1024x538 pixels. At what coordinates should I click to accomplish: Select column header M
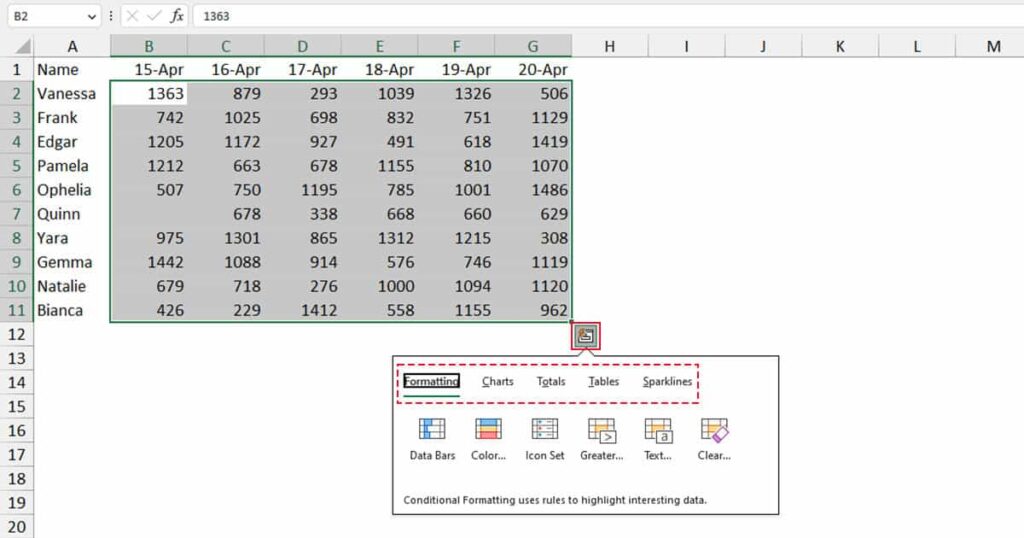(993, 46)
